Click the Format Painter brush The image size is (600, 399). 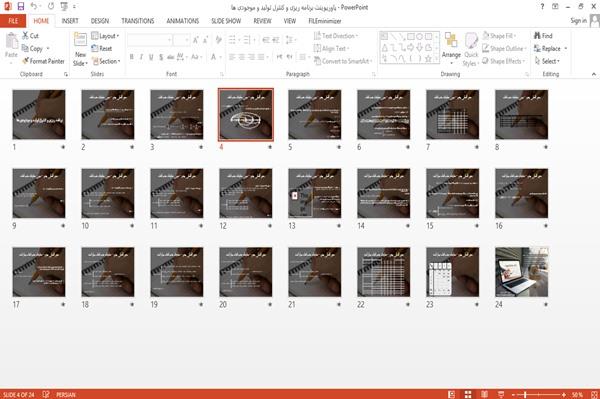tap(25, 61)
